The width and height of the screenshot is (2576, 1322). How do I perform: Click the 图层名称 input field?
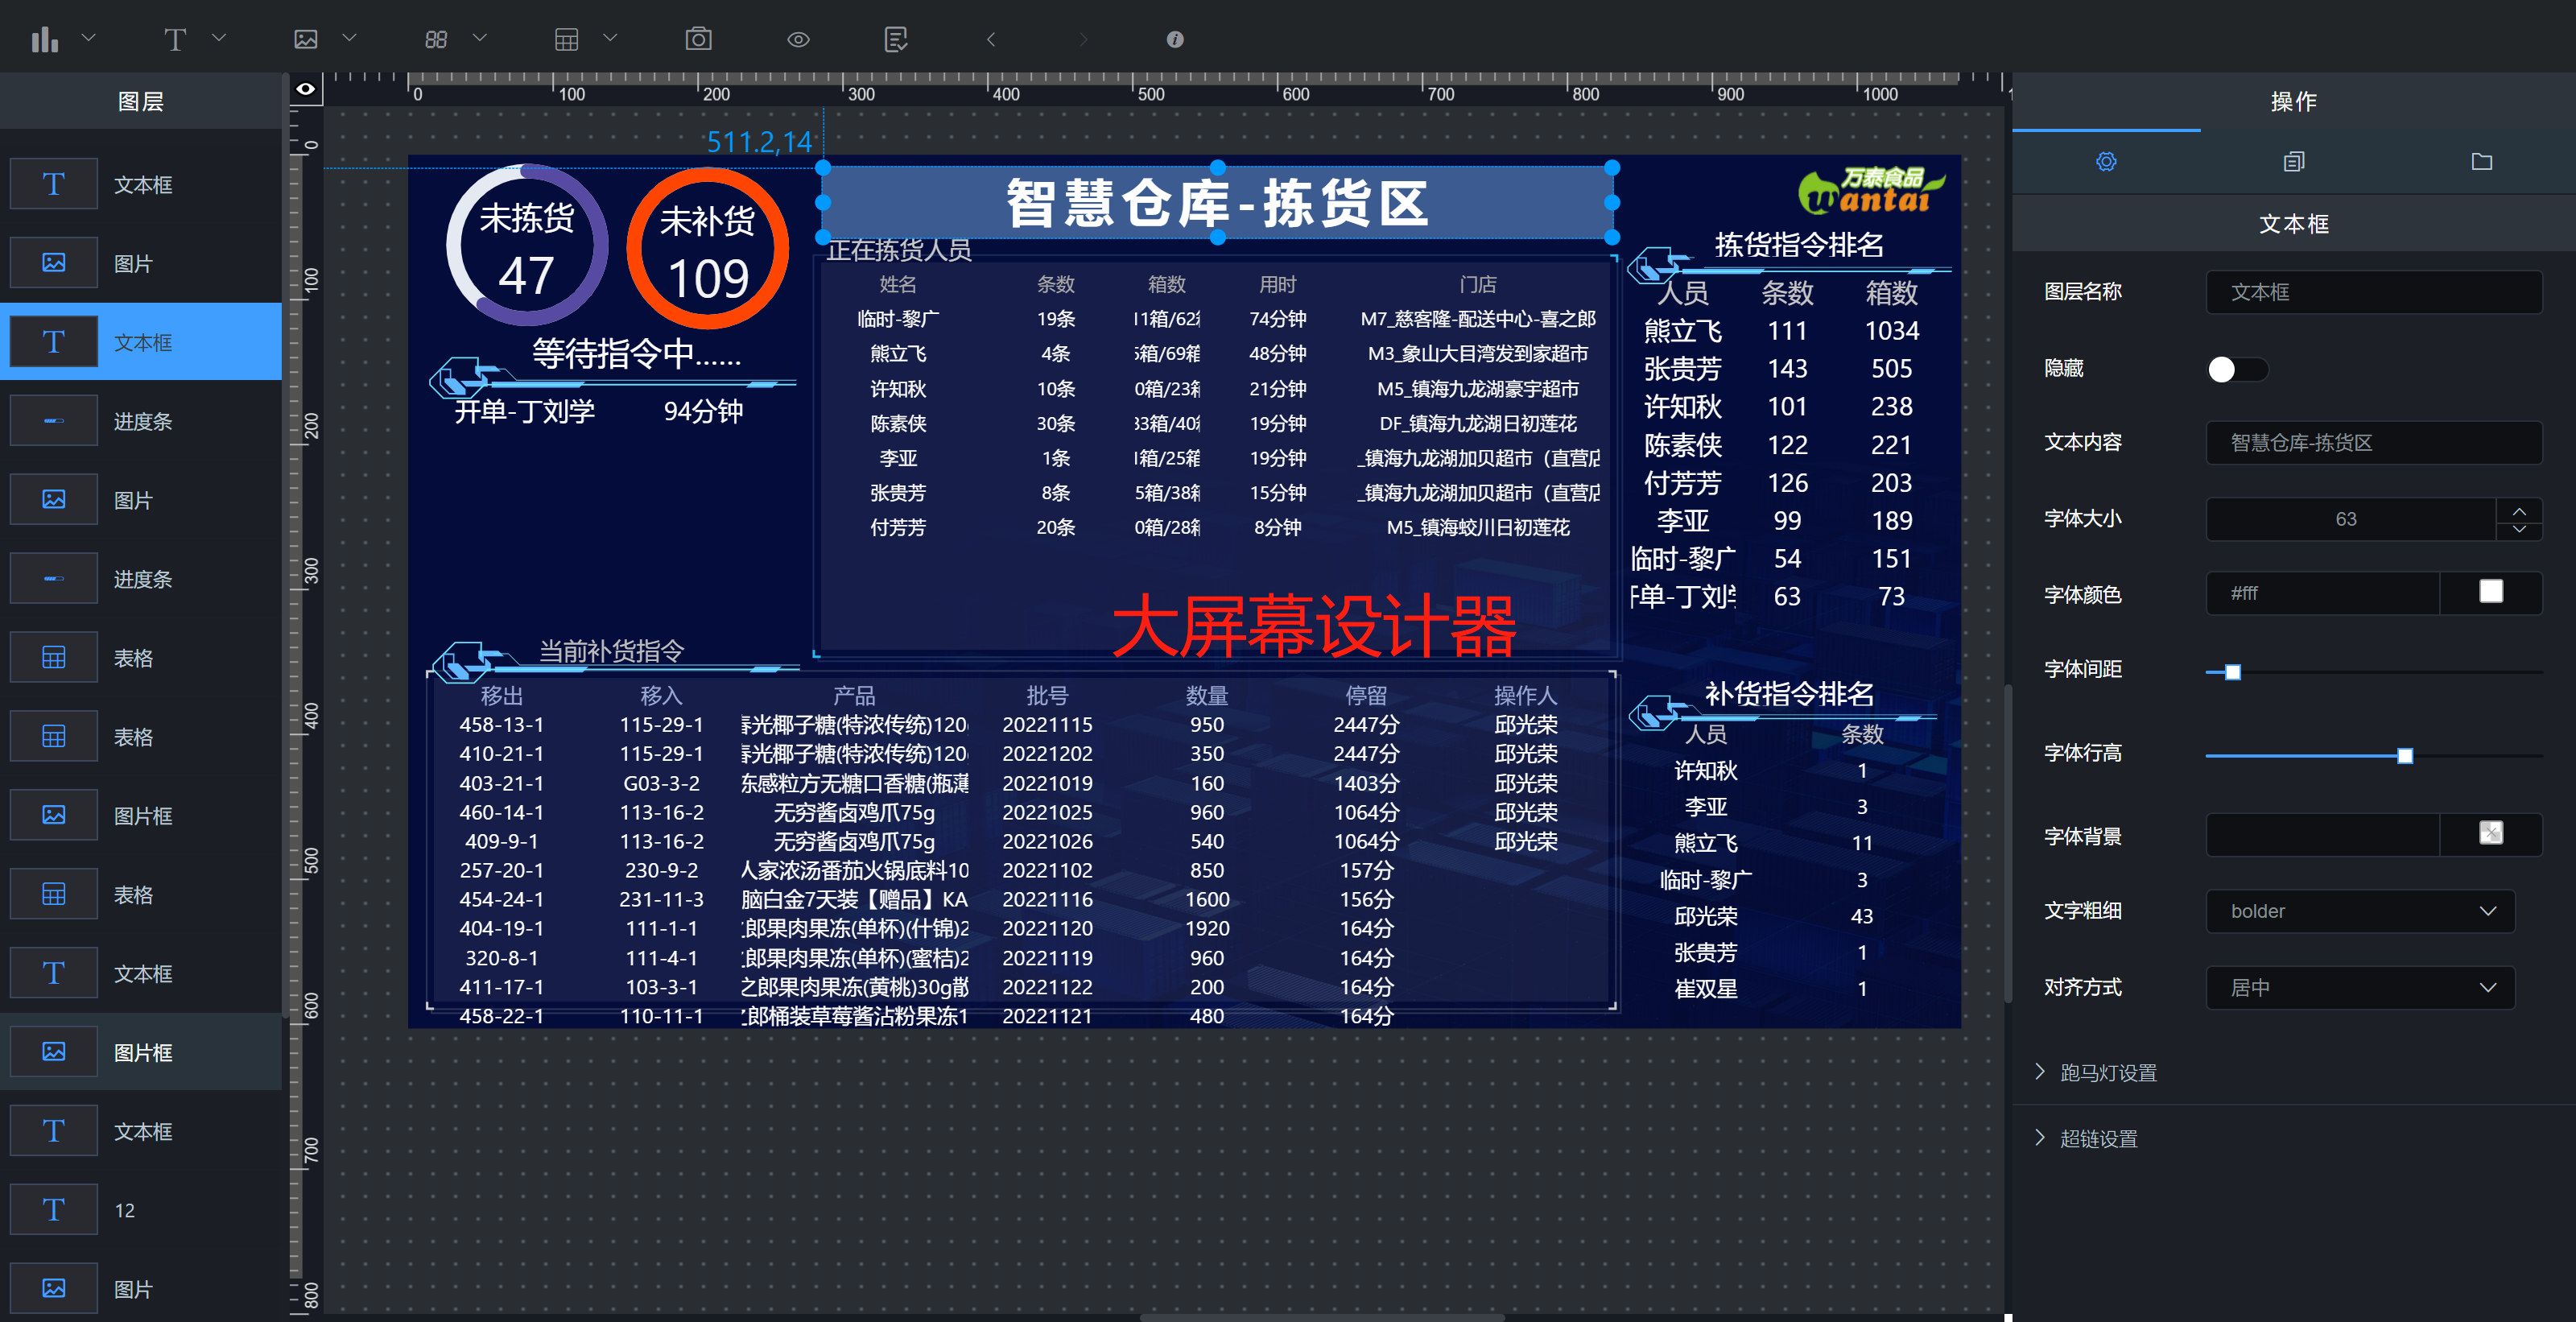[x=2374, y=292]
